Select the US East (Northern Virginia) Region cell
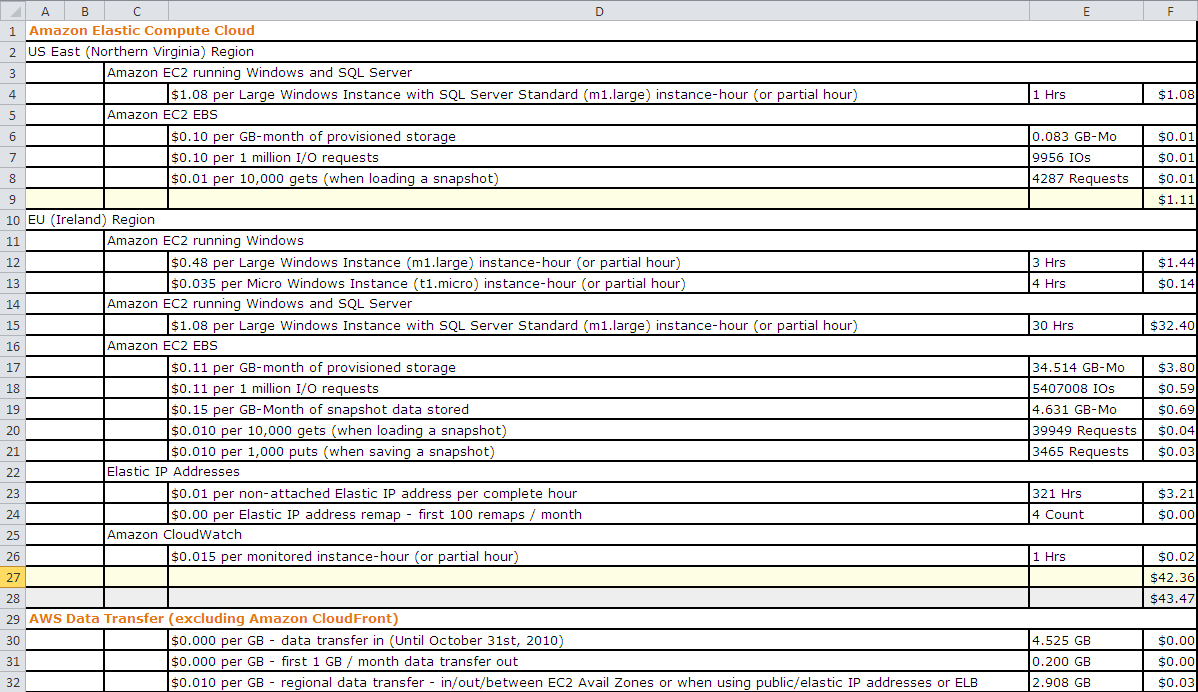1198x692 pixels. (x=140, y=52)
